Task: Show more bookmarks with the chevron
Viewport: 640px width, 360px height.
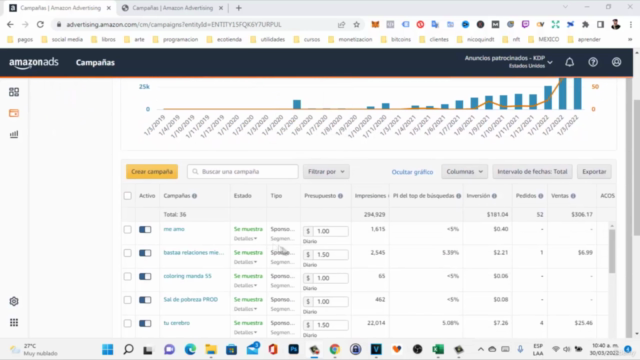Action: (630, 40)
